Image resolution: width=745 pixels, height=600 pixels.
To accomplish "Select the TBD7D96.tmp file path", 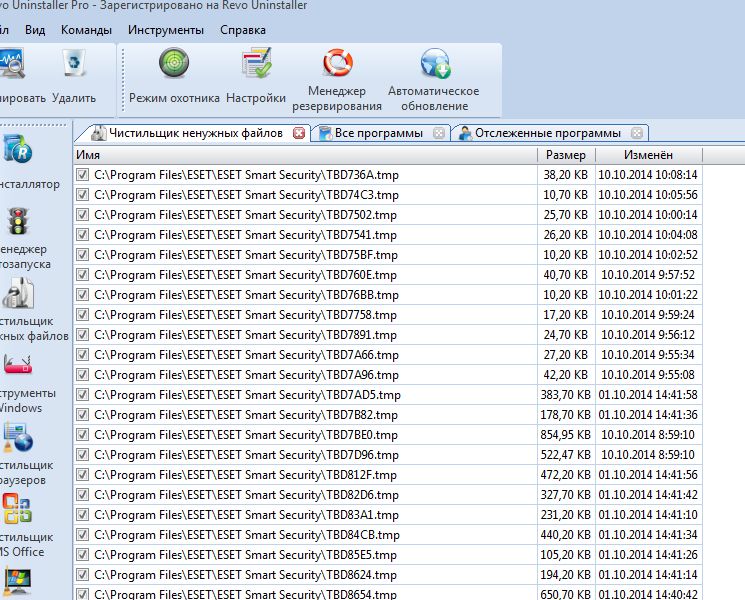I will point(246,455).
